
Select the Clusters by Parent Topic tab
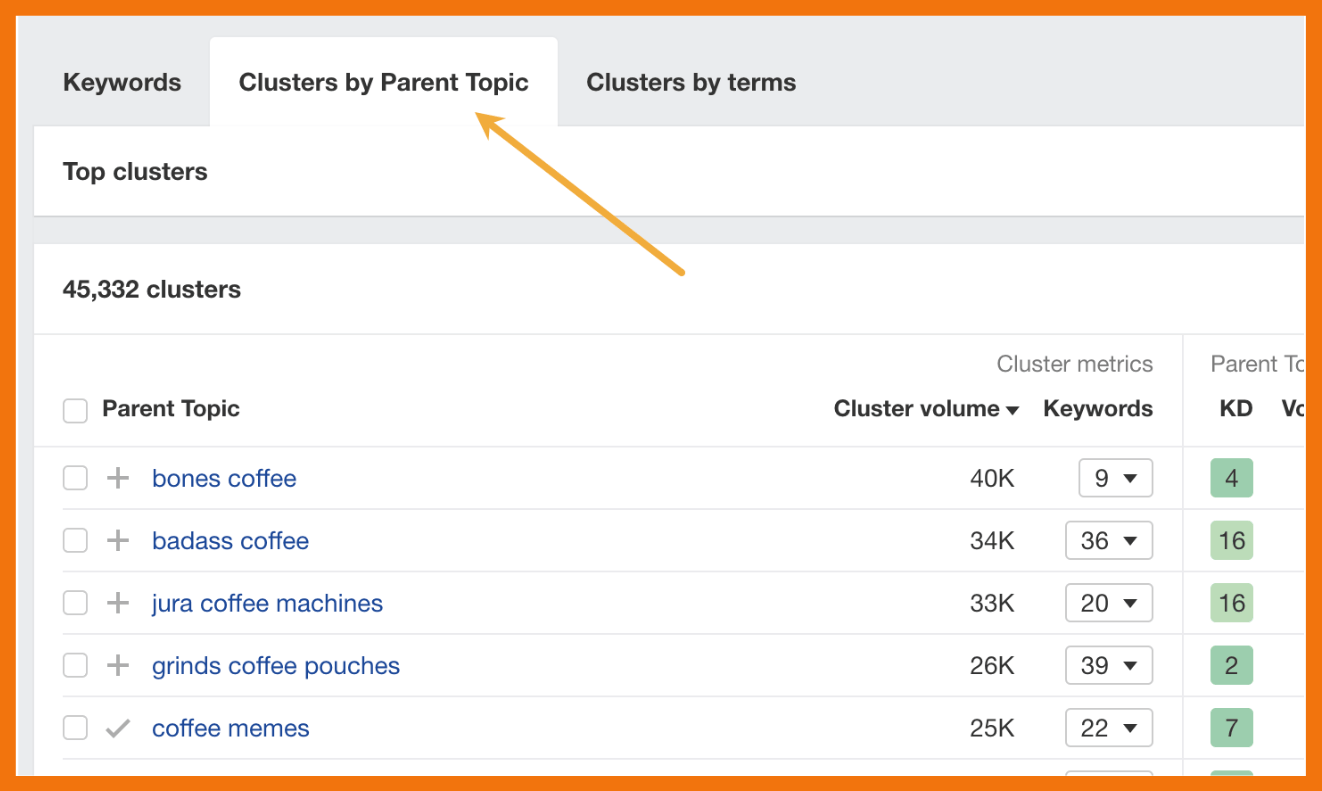pos(383,82)
